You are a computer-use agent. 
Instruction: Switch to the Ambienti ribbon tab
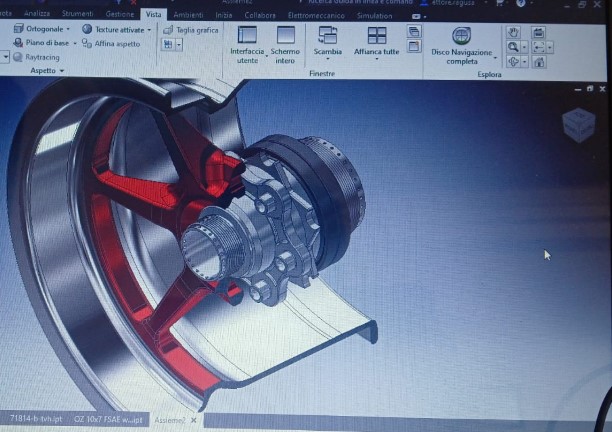pos(187,15)
